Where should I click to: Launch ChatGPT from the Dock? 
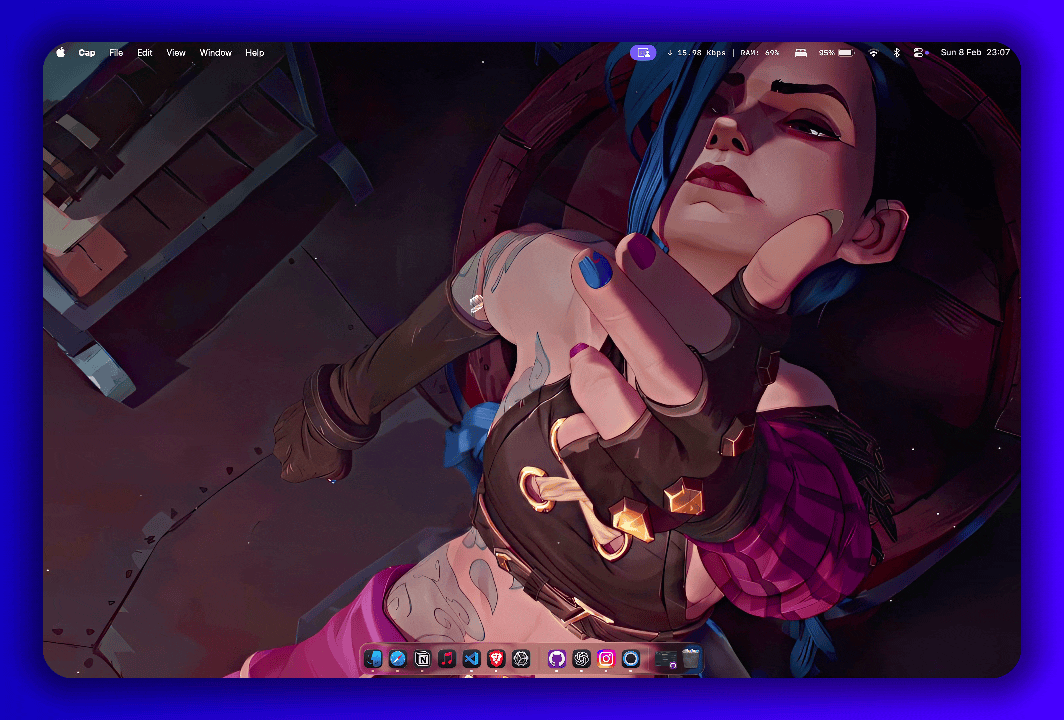(x=580, y=659)
